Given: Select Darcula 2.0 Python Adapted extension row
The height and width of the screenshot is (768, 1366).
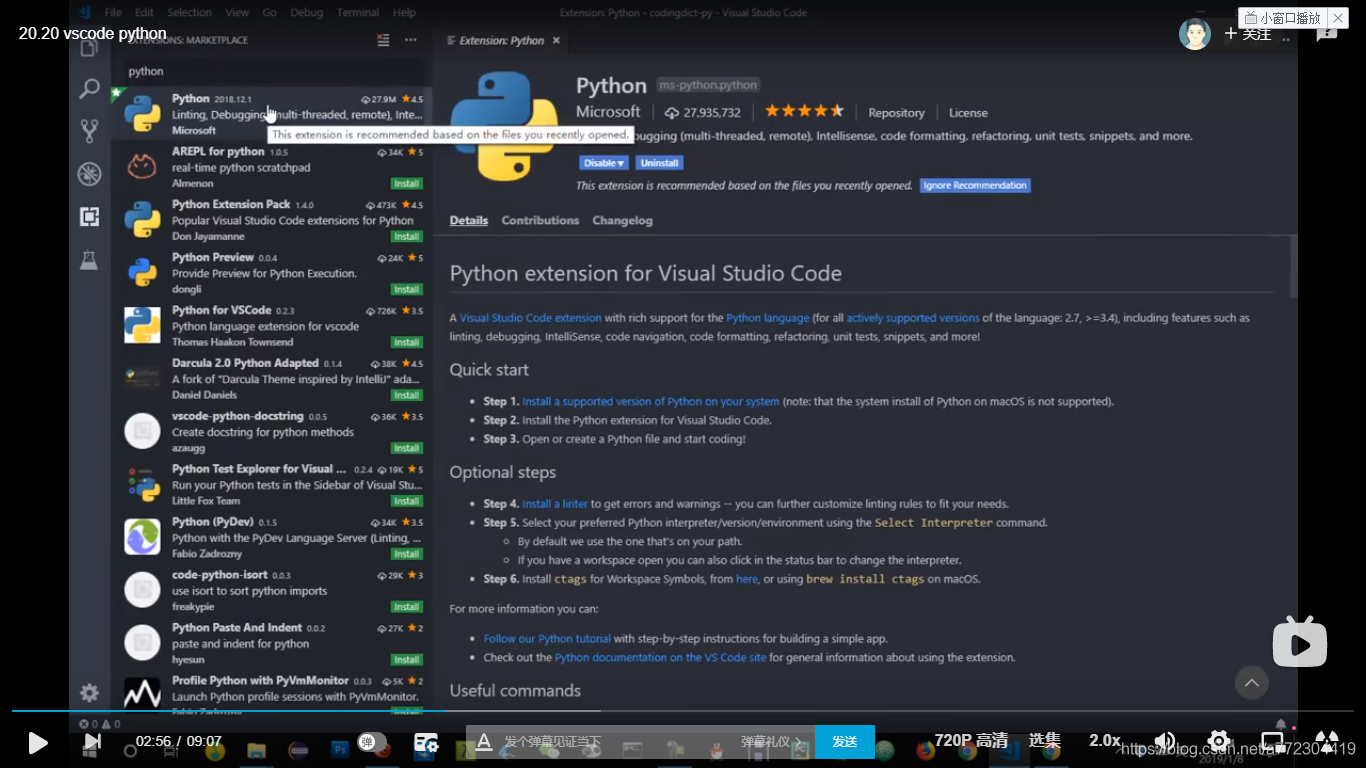Looking at the screenshot, I should (x=271, y=379).
